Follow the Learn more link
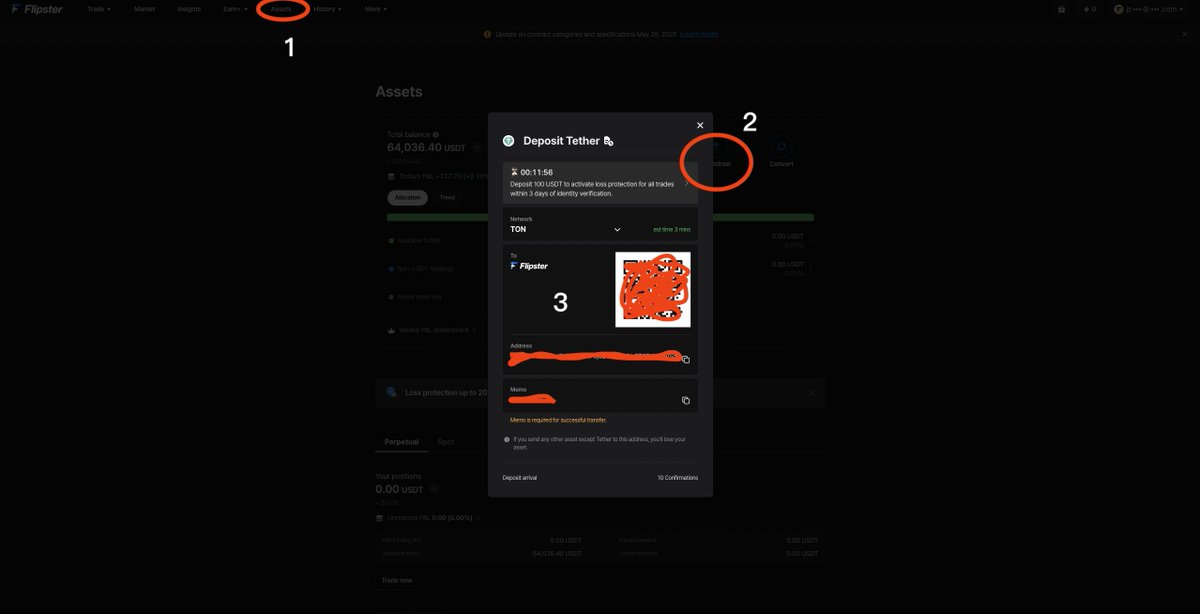 coord(699,34)
